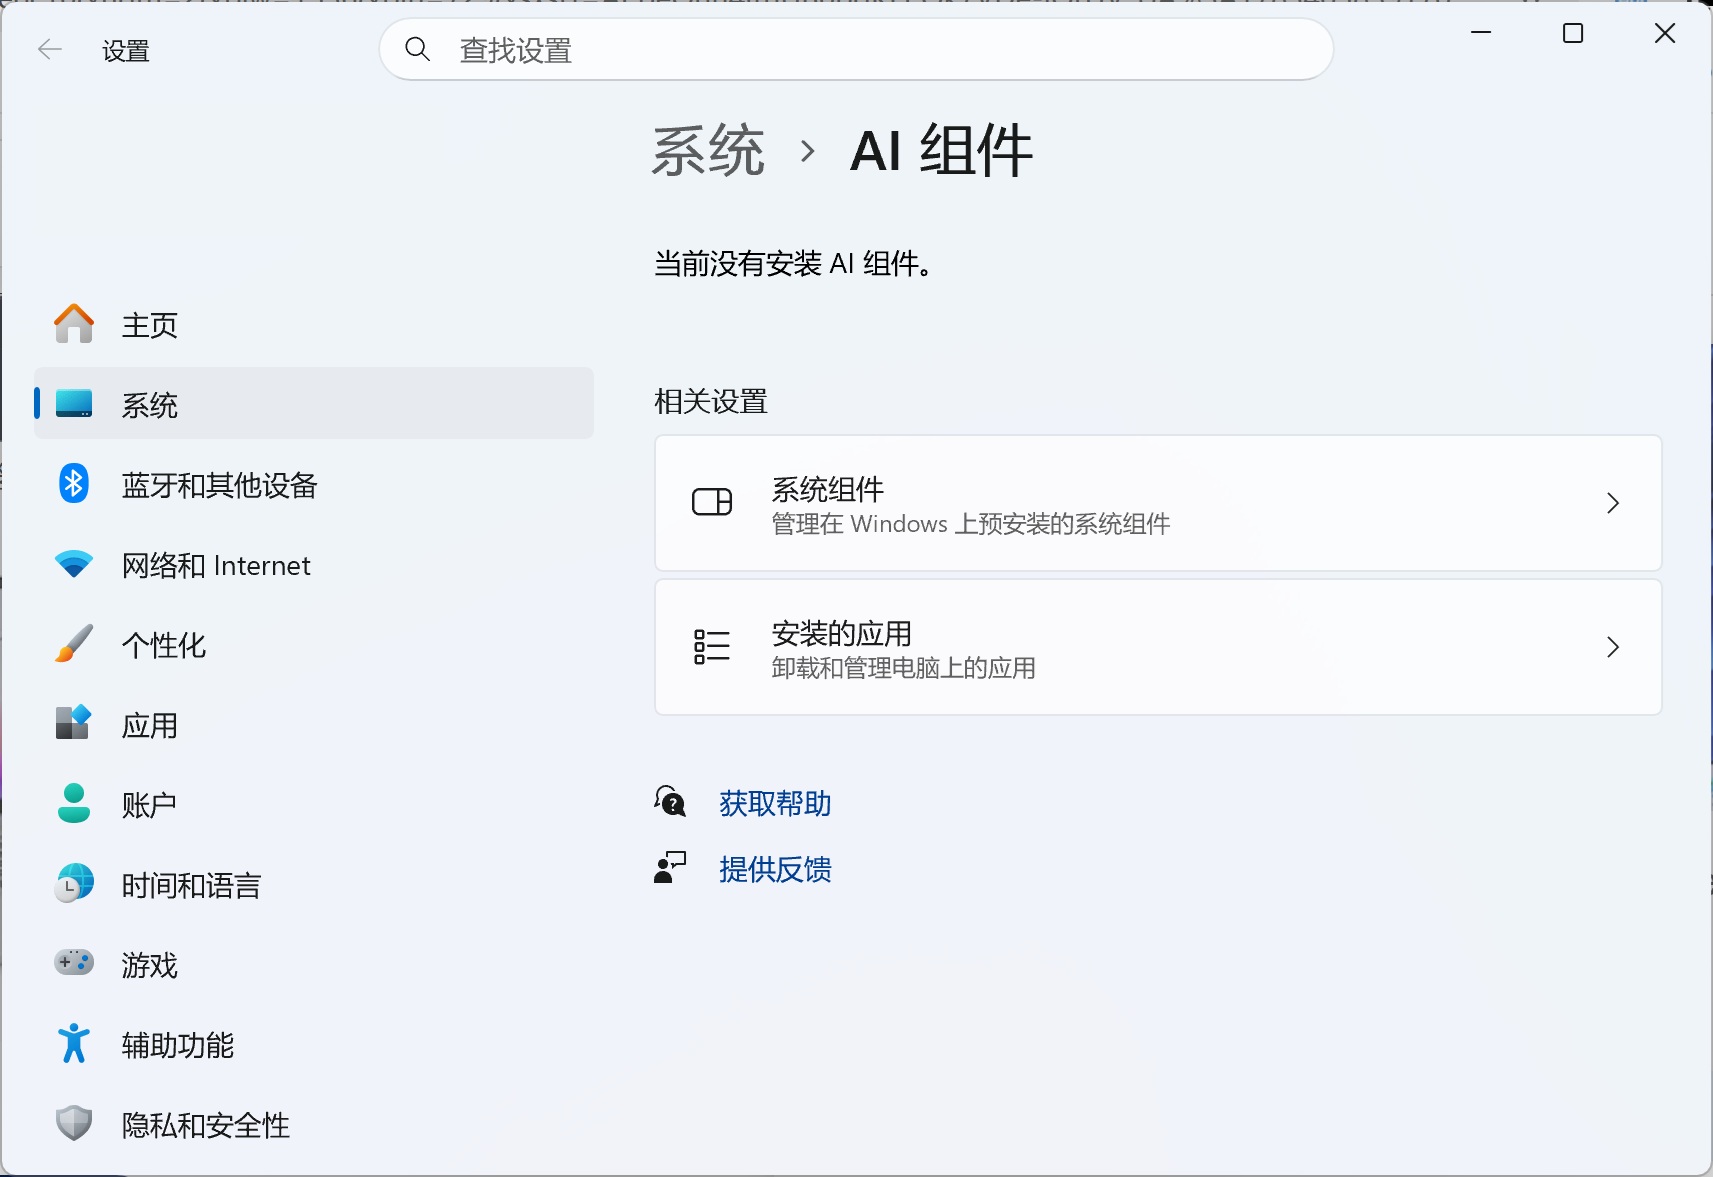Click the 游戏 gamepad icon
The width and height of the screenshot is (1713, 1177).
coord(74,963)
